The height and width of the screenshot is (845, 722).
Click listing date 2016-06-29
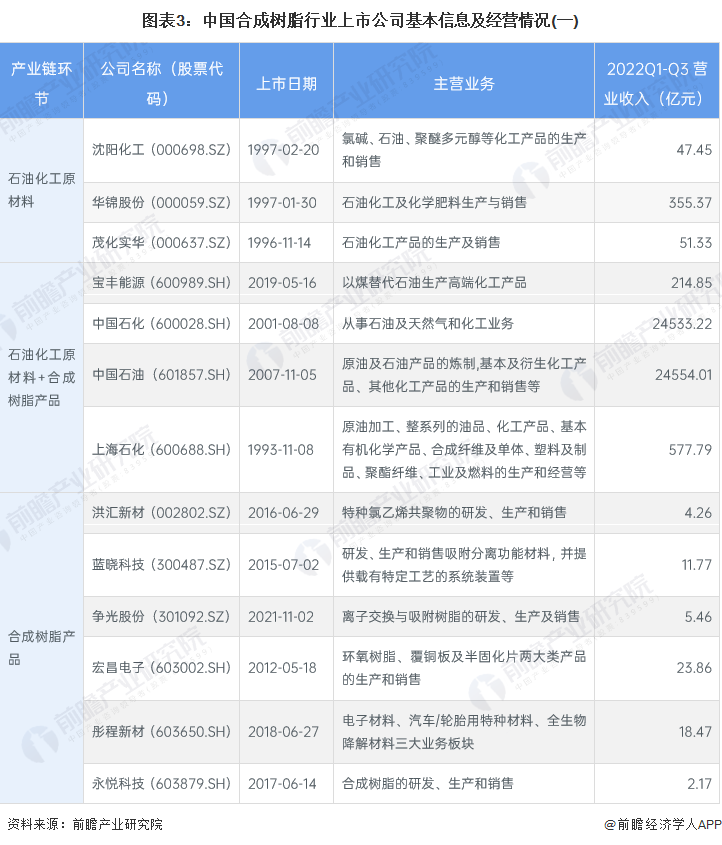pos(283,512)
